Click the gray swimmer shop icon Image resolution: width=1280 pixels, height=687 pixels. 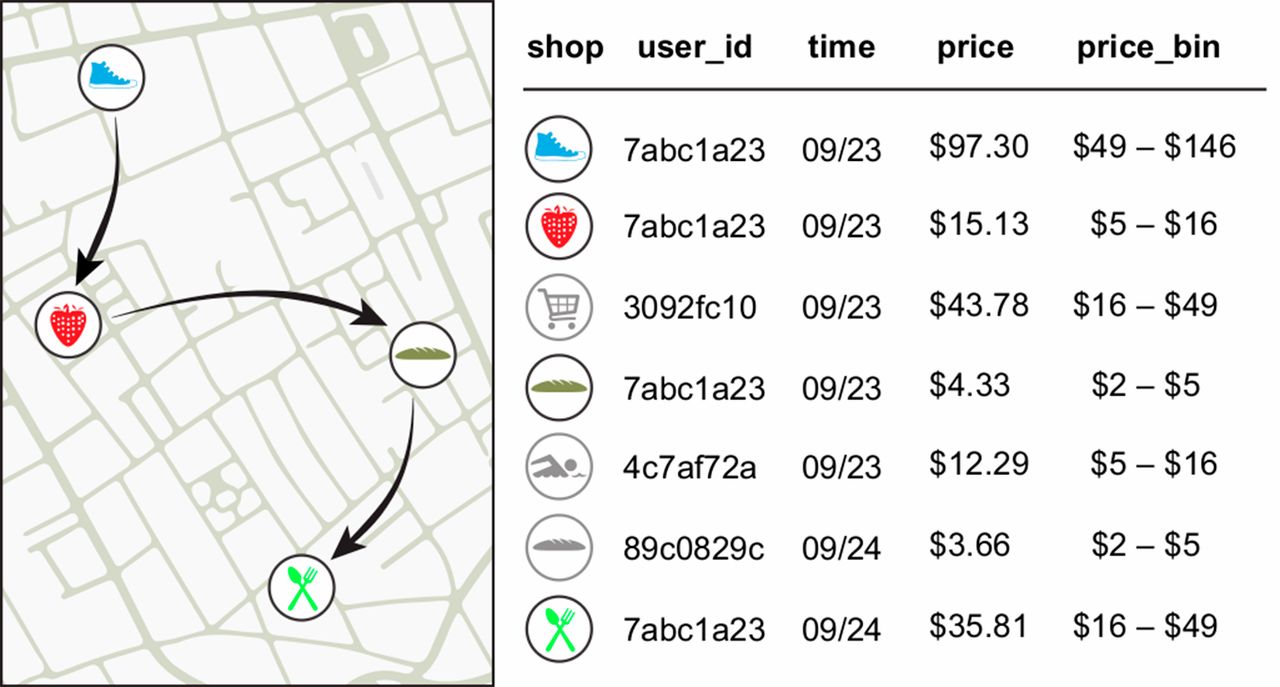559,466
